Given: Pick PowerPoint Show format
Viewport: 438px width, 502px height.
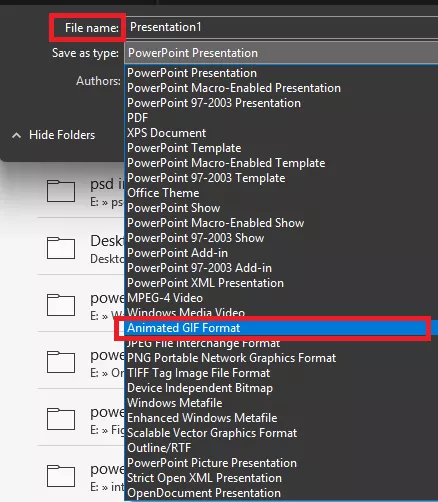Looking at the screenshot, I should click(173, 208).
